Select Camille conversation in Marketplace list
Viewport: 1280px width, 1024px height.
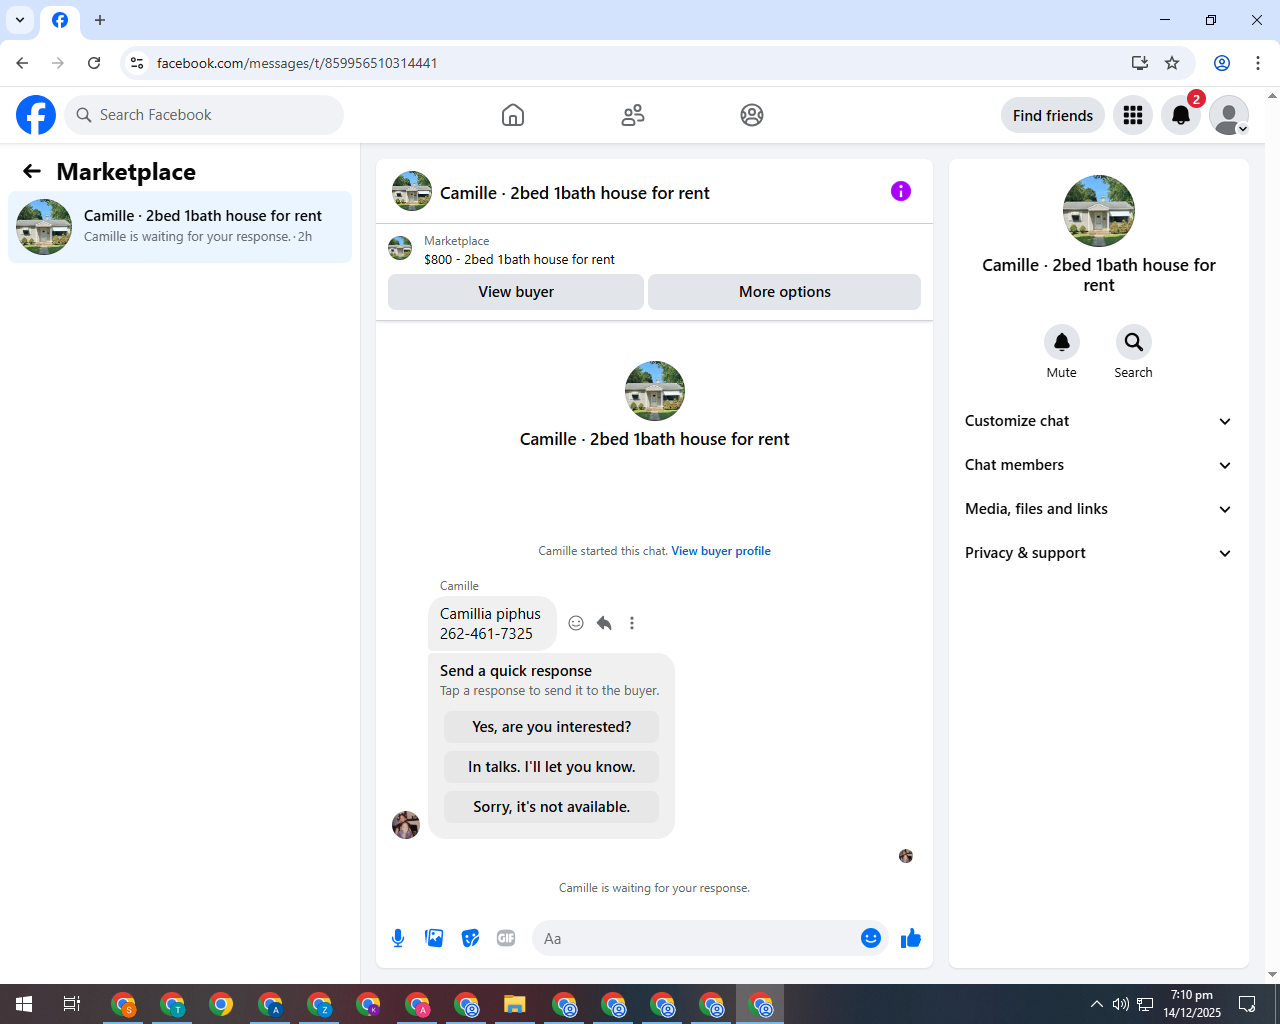pos(180,227)
